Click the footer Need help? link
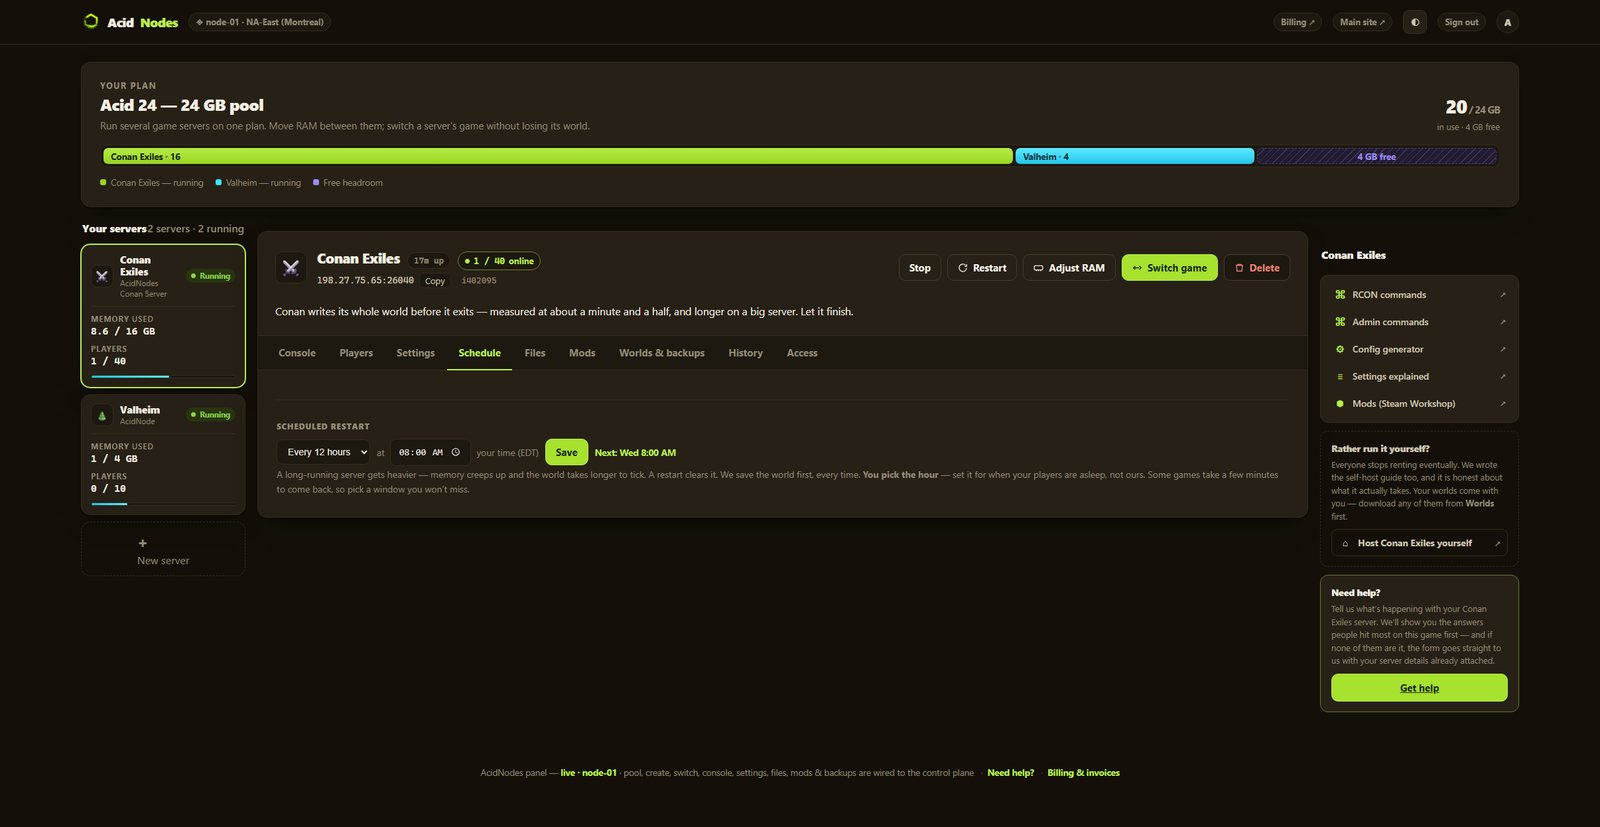The width and height of the screenshot is (1600, 827). pos(1011,773)
